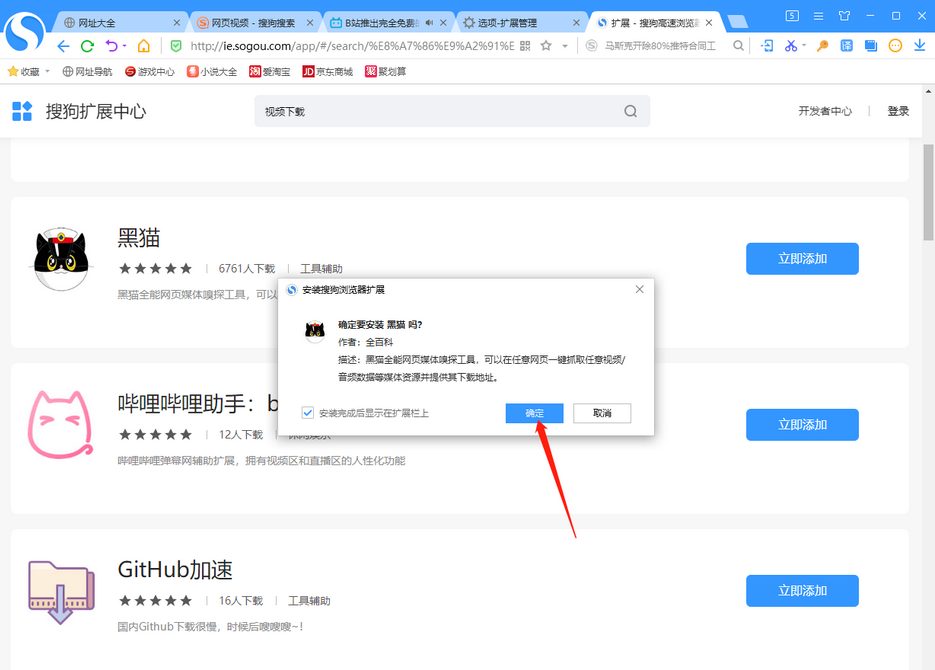Confirm installation with the 确定 button

pos(534,413)
